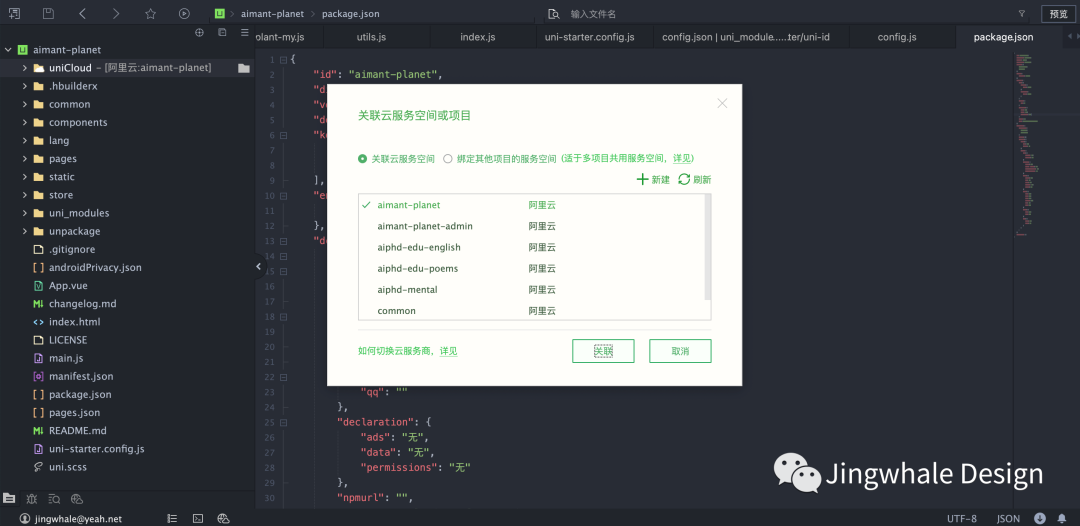Collapse sidebar with the left arrow handle
The width and height of the screenshot is (1080, 526).
(x=258, y=266)
